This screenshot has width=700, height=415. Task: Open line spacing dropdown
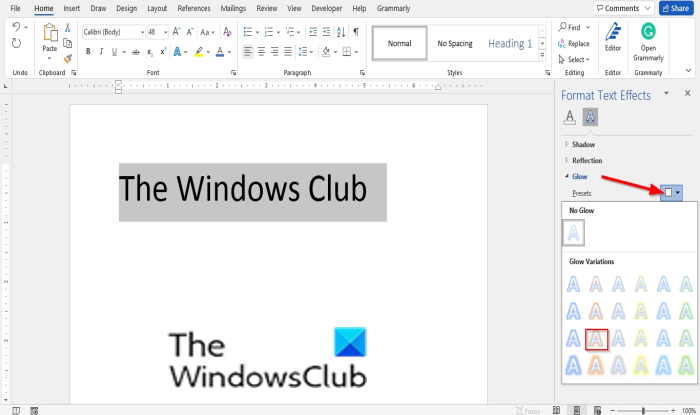click(306, 52)
